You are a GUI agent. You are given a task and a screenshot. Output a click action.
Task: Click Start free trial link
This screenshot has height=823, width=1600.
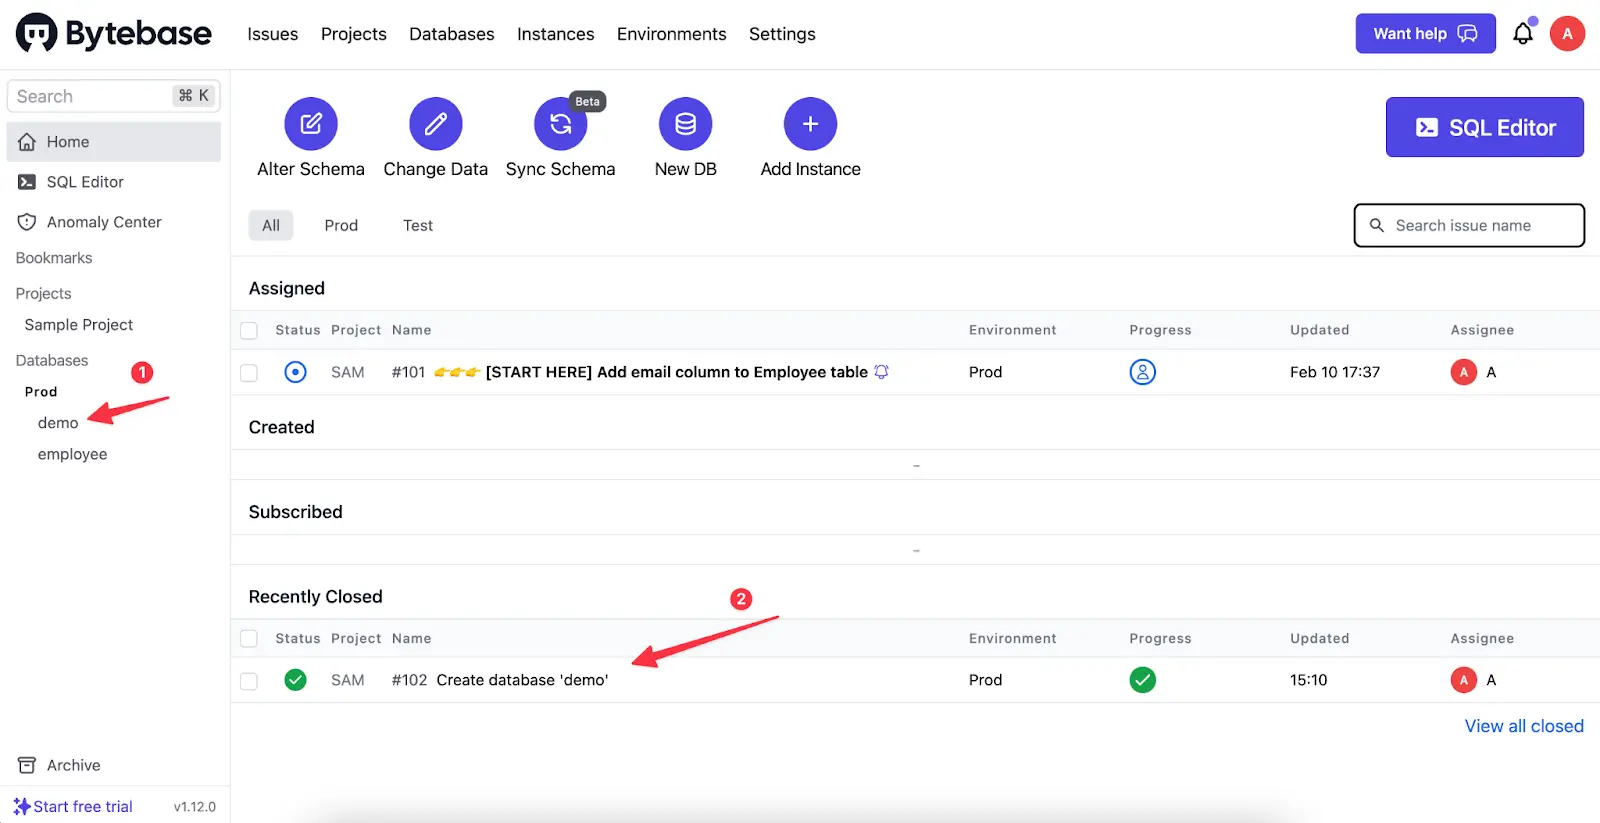(x=83, y=806)
